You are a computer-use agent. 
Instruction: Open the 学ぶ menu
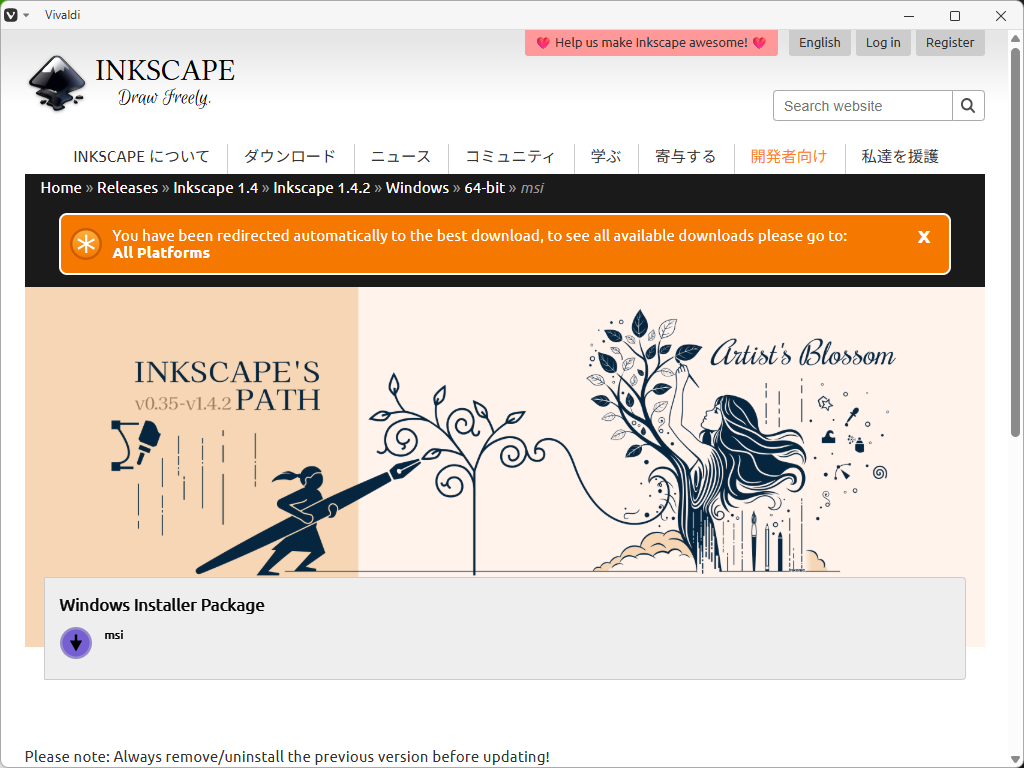tap(606, 157)
